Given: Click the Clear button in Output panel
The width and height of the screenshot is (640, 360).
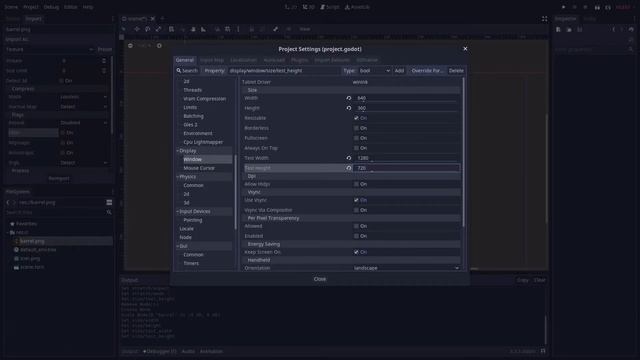Looking at the screenshot, I should pyautogui.click(x=540, y=280).
